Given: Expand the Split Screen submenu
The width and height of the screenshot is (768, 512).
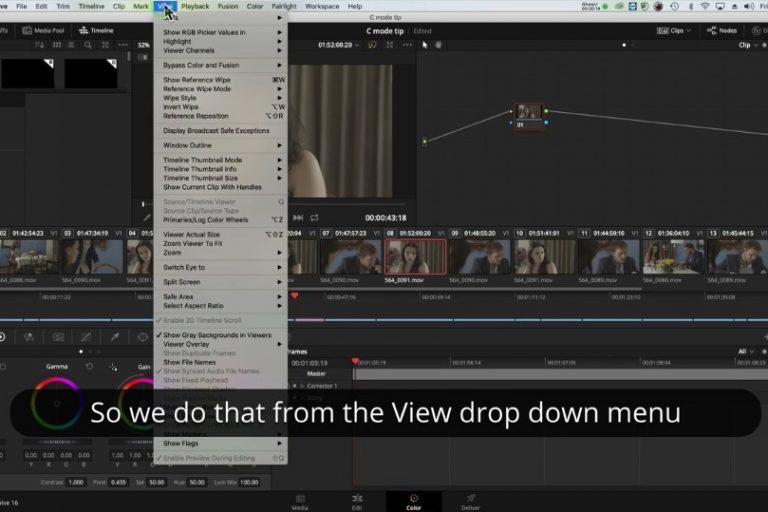Looking at the screenshot, I should point(220,282).
